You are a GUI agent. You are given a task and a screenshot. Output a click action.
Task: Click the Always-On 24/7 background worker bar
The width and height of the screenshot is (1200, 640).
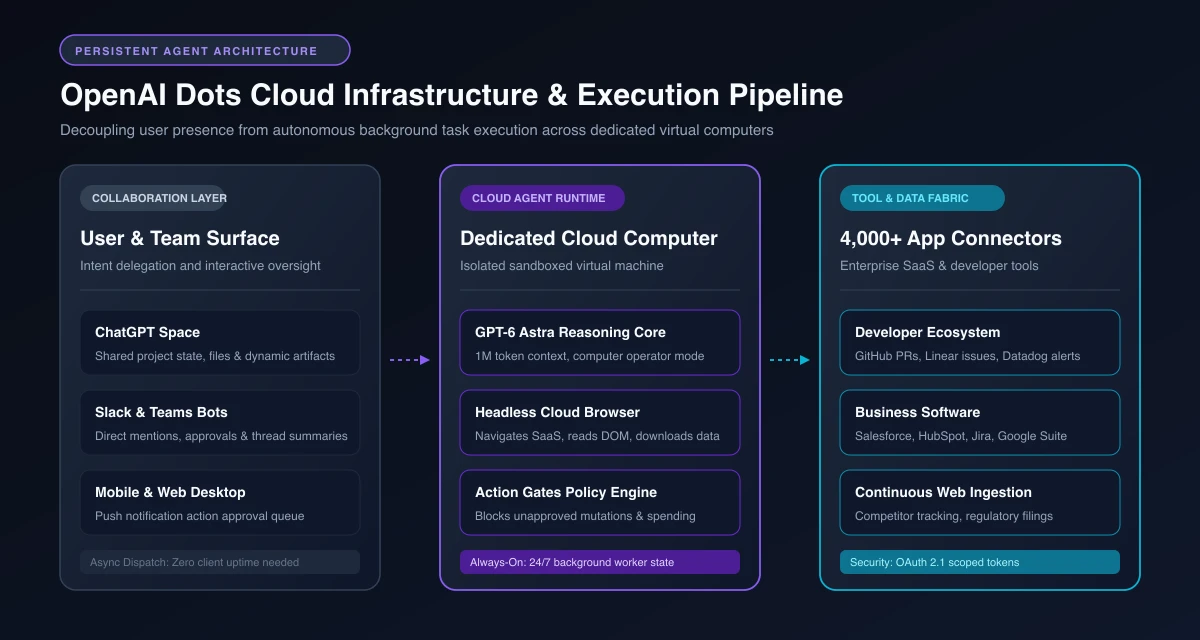pyautogui.click(x=600, y=562)
